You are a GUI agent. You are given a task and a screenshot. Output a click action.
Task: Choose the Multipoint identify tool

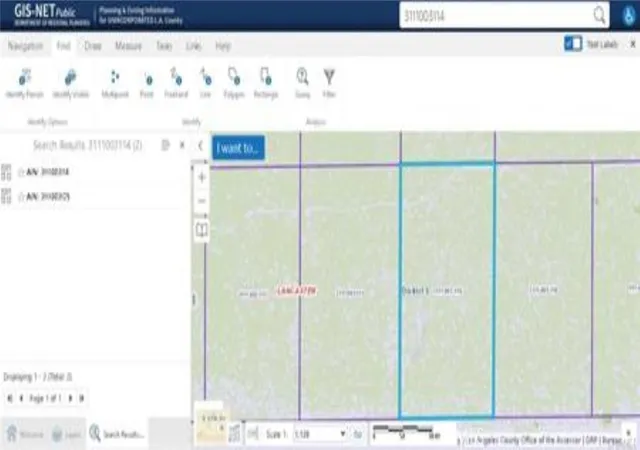[x=115, y=83]
